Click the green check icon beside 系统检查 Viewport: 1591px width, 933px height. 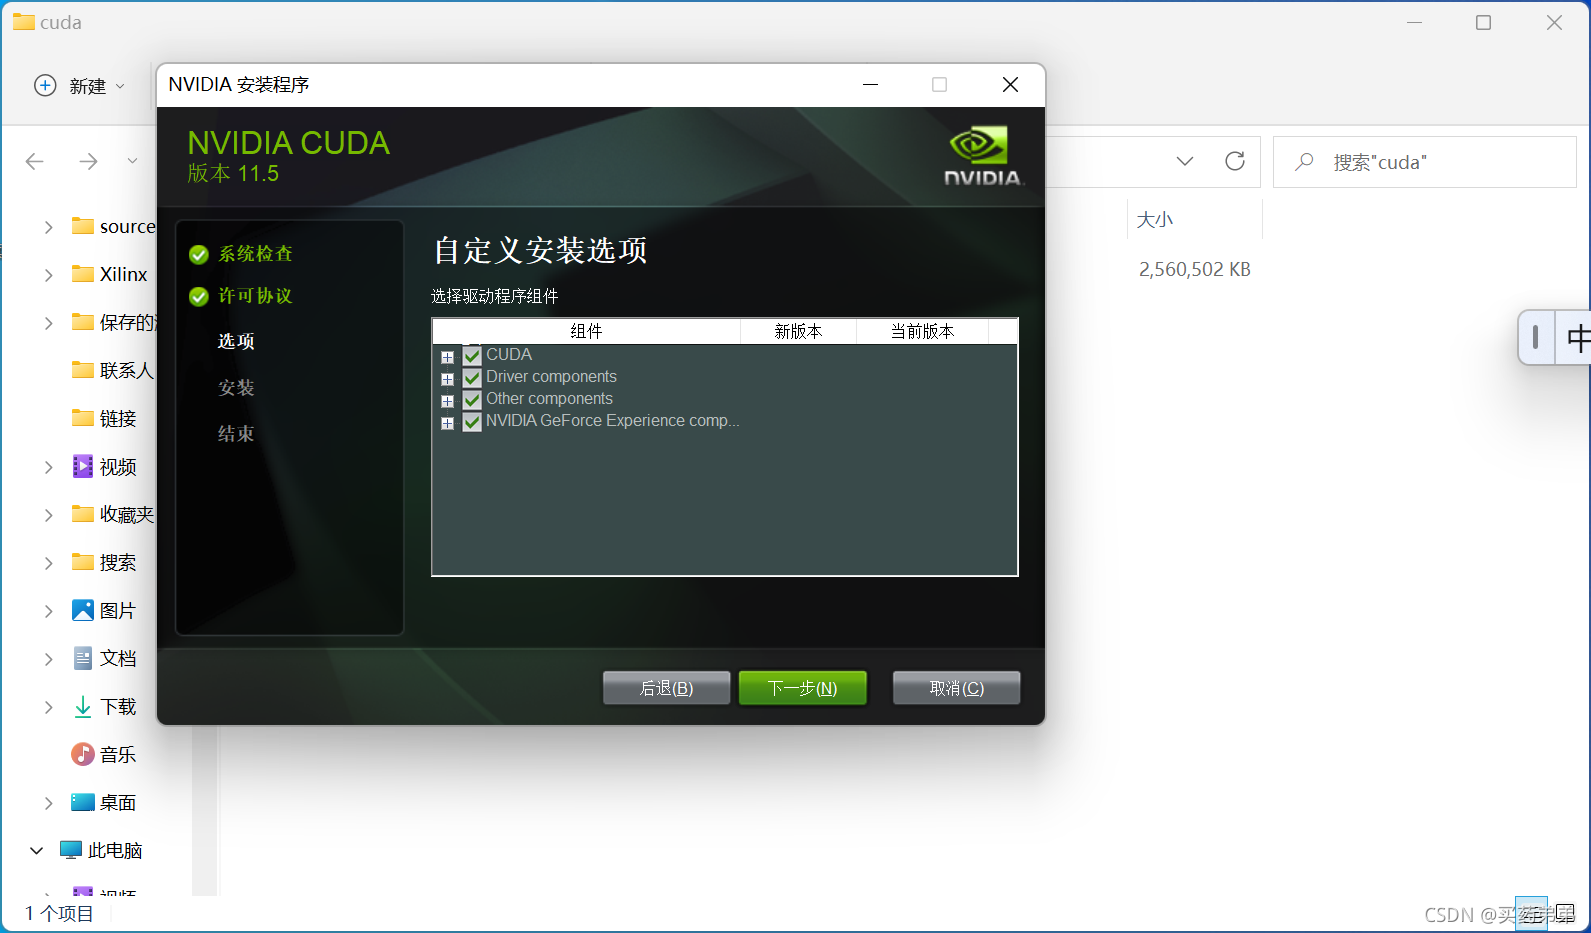point(199,255)
